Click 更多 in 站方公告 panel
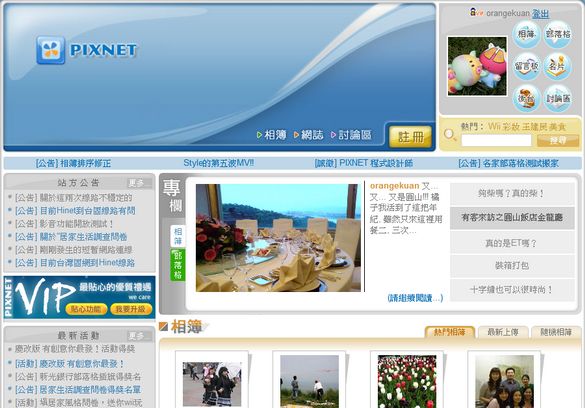Screen dimensions: 585x408 coord(136,183)
